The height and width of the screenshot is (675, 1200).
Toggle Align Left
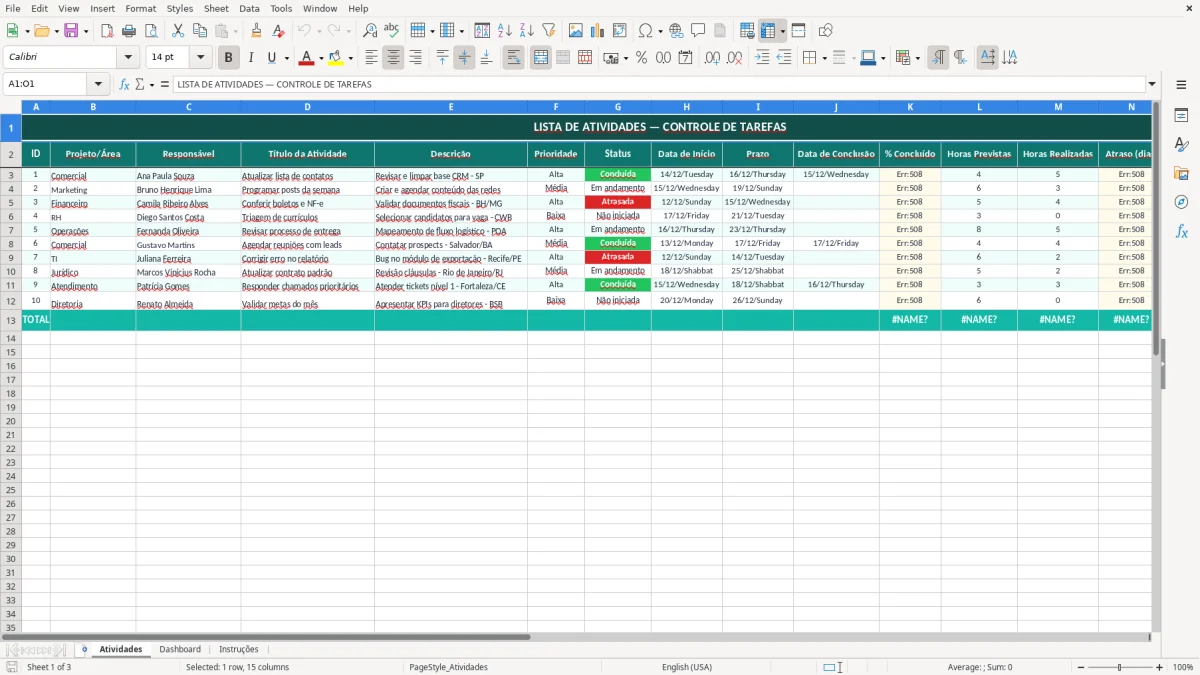point(371,58)
